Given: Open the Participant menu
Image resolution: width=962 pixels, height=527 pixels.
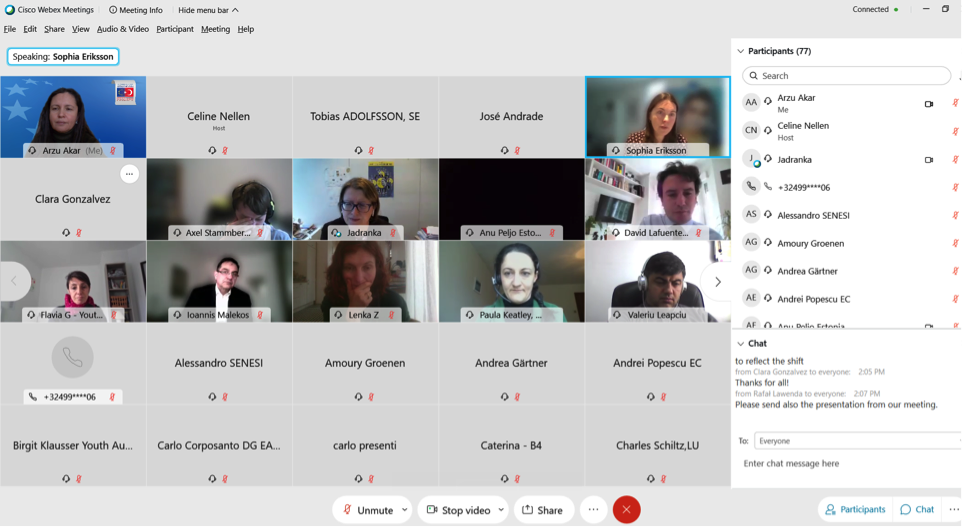Looking at the screenshot, I should (x=175, y=29).
